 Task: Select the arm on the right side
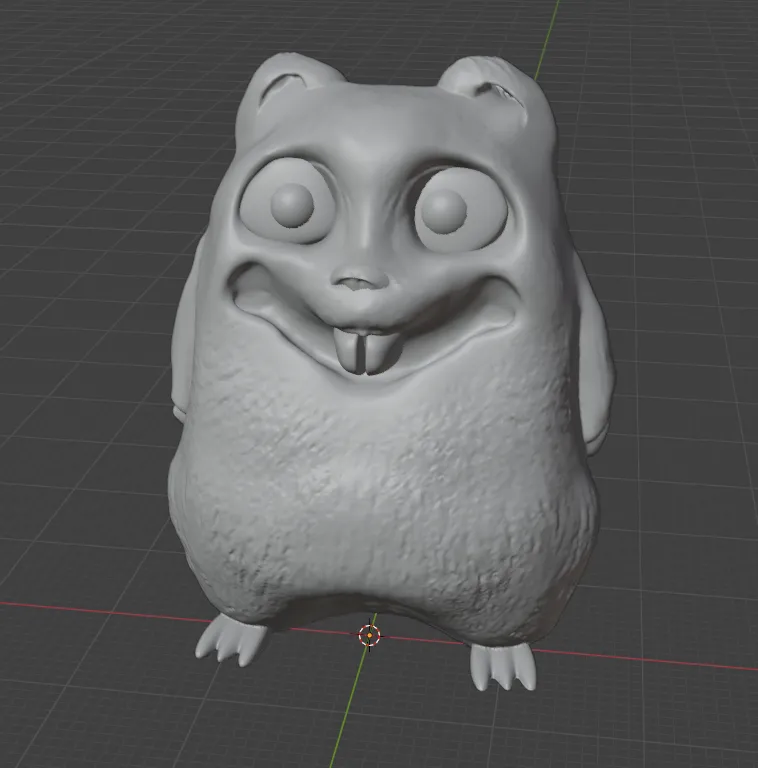(x=597, y=370)
